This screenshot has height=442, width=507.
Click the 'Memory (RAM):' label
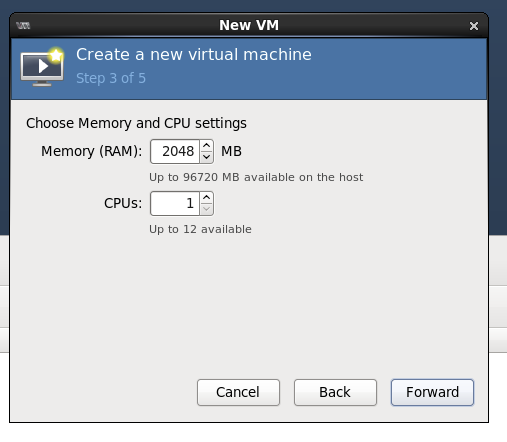click(92, 151)
